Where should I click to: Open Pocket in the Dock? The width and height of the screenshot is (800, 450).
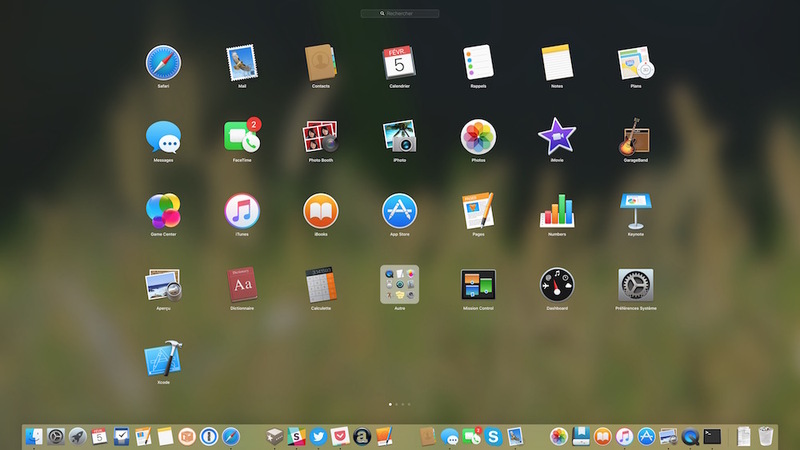[x=340, y=437]
